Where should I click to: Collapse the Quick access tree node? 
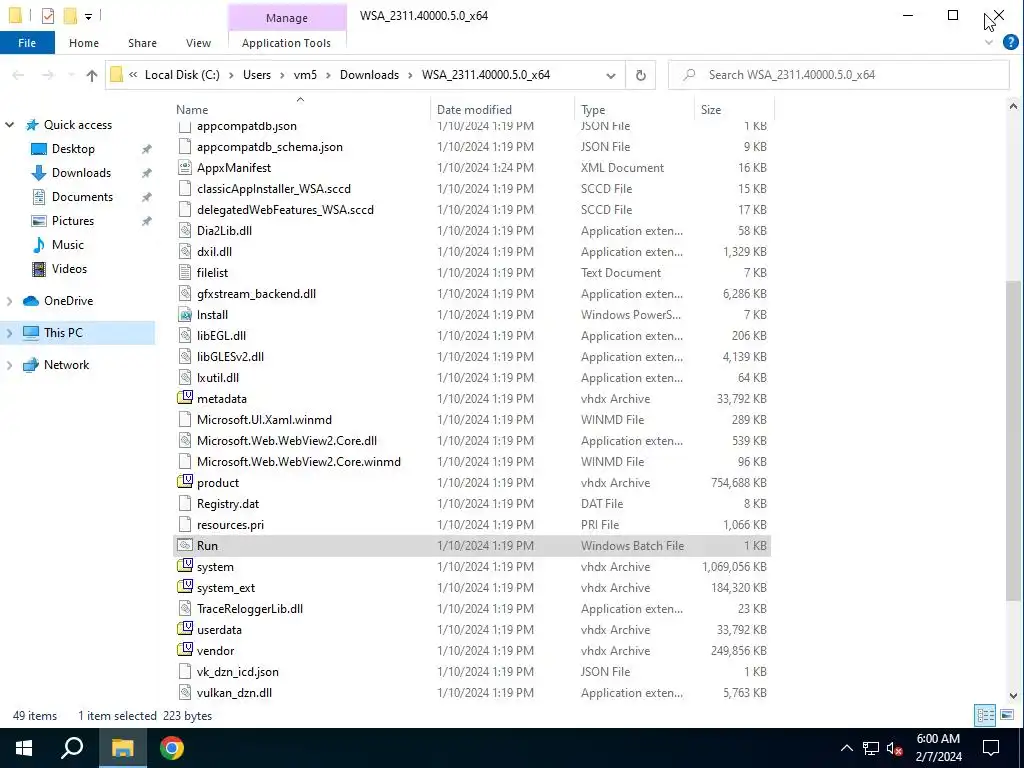pyautogui.click(x=10, y=125)
